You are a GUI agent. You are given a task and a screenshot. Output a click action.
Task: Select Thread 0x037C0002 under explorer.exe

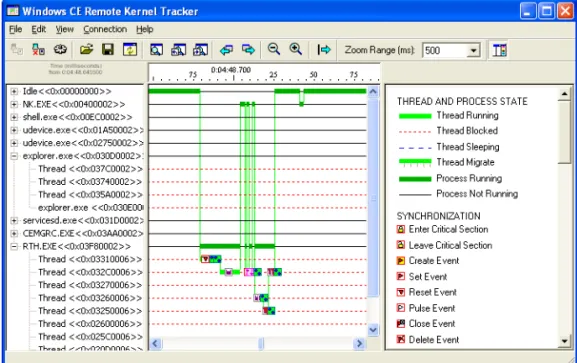[x=90, y=169]
